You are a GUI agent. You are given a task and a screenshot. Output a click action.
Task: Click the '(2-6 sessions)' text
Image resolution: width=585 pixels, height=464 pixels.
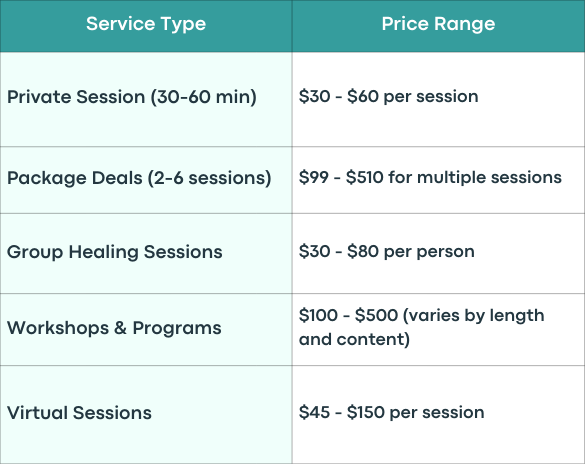(x=210, y=178)
